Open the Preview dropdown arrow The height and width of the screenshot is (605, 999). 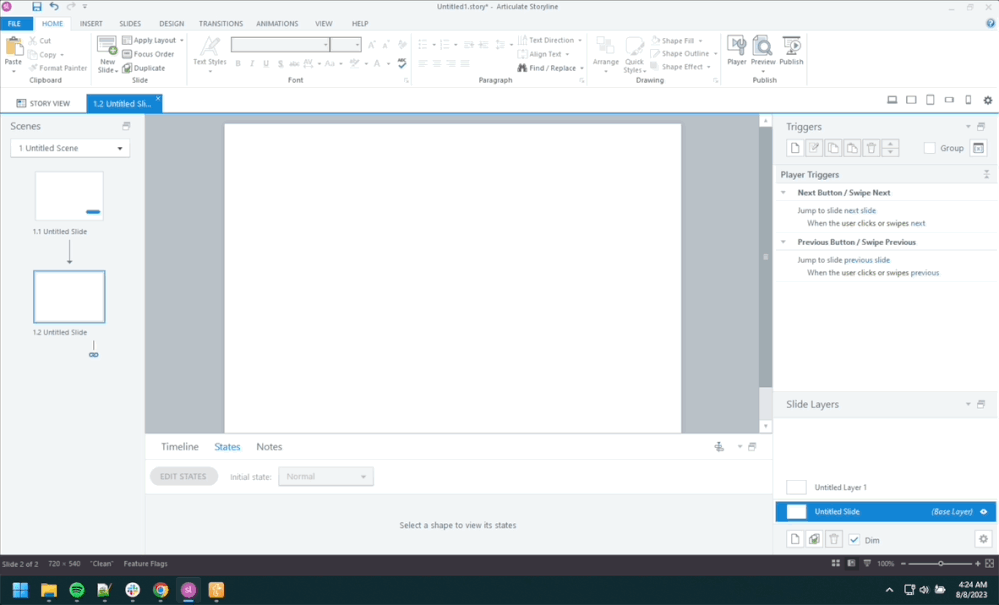click(763, 71)
